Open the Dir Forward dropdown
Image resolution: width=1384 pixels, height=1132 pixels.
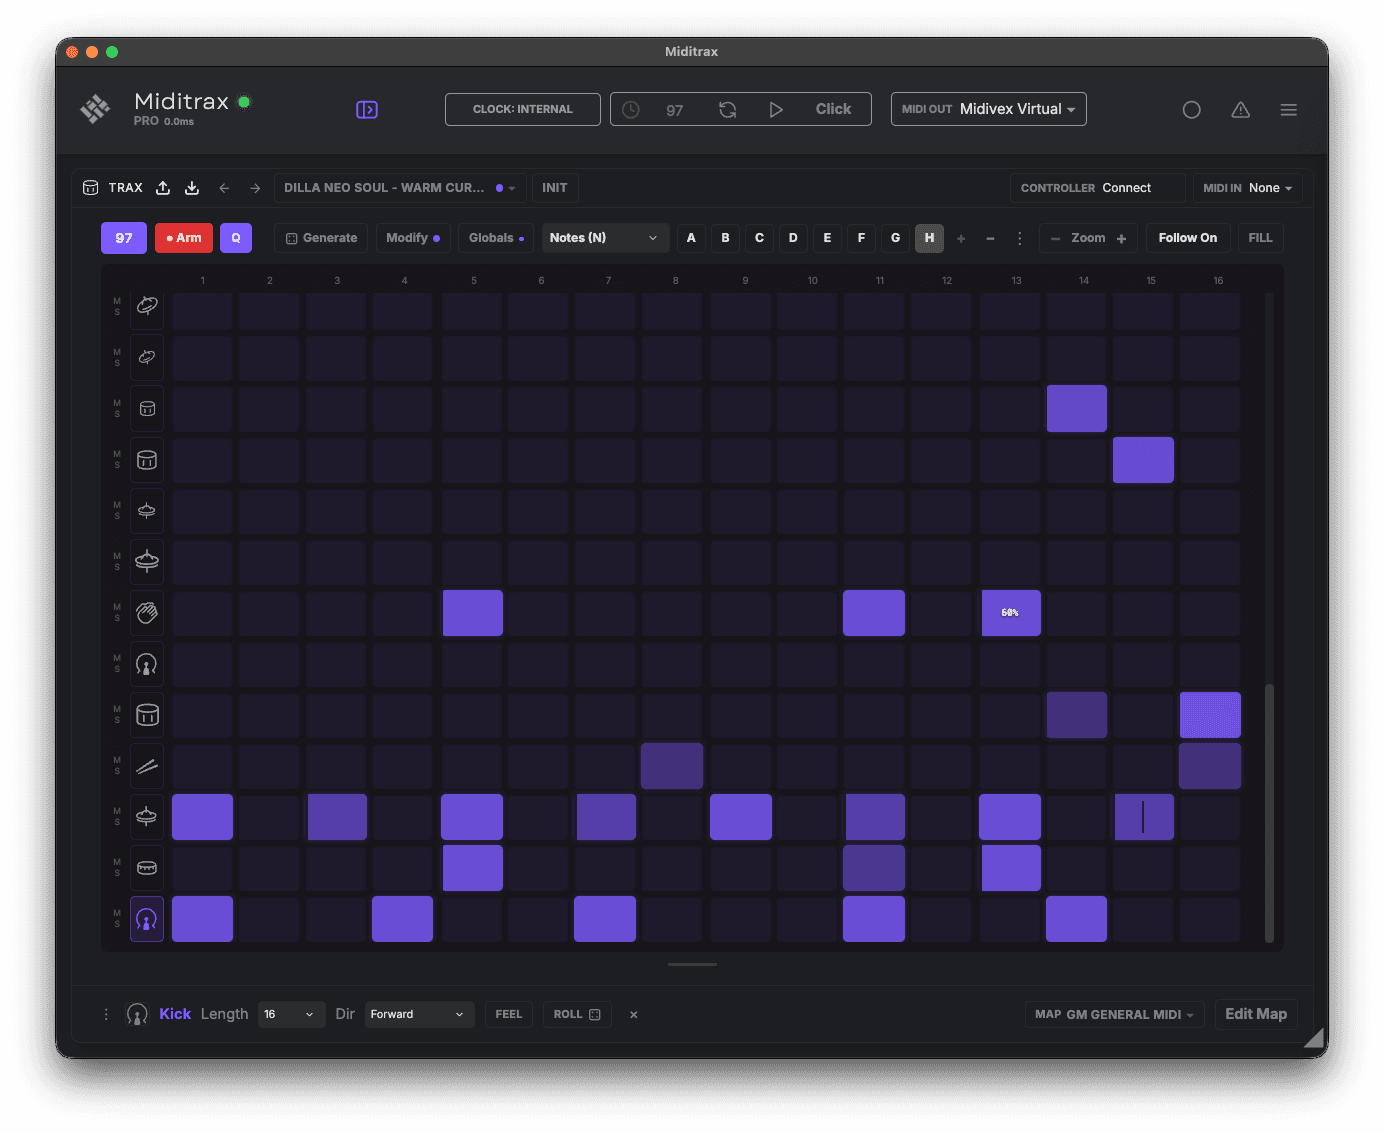point(419,1014)
